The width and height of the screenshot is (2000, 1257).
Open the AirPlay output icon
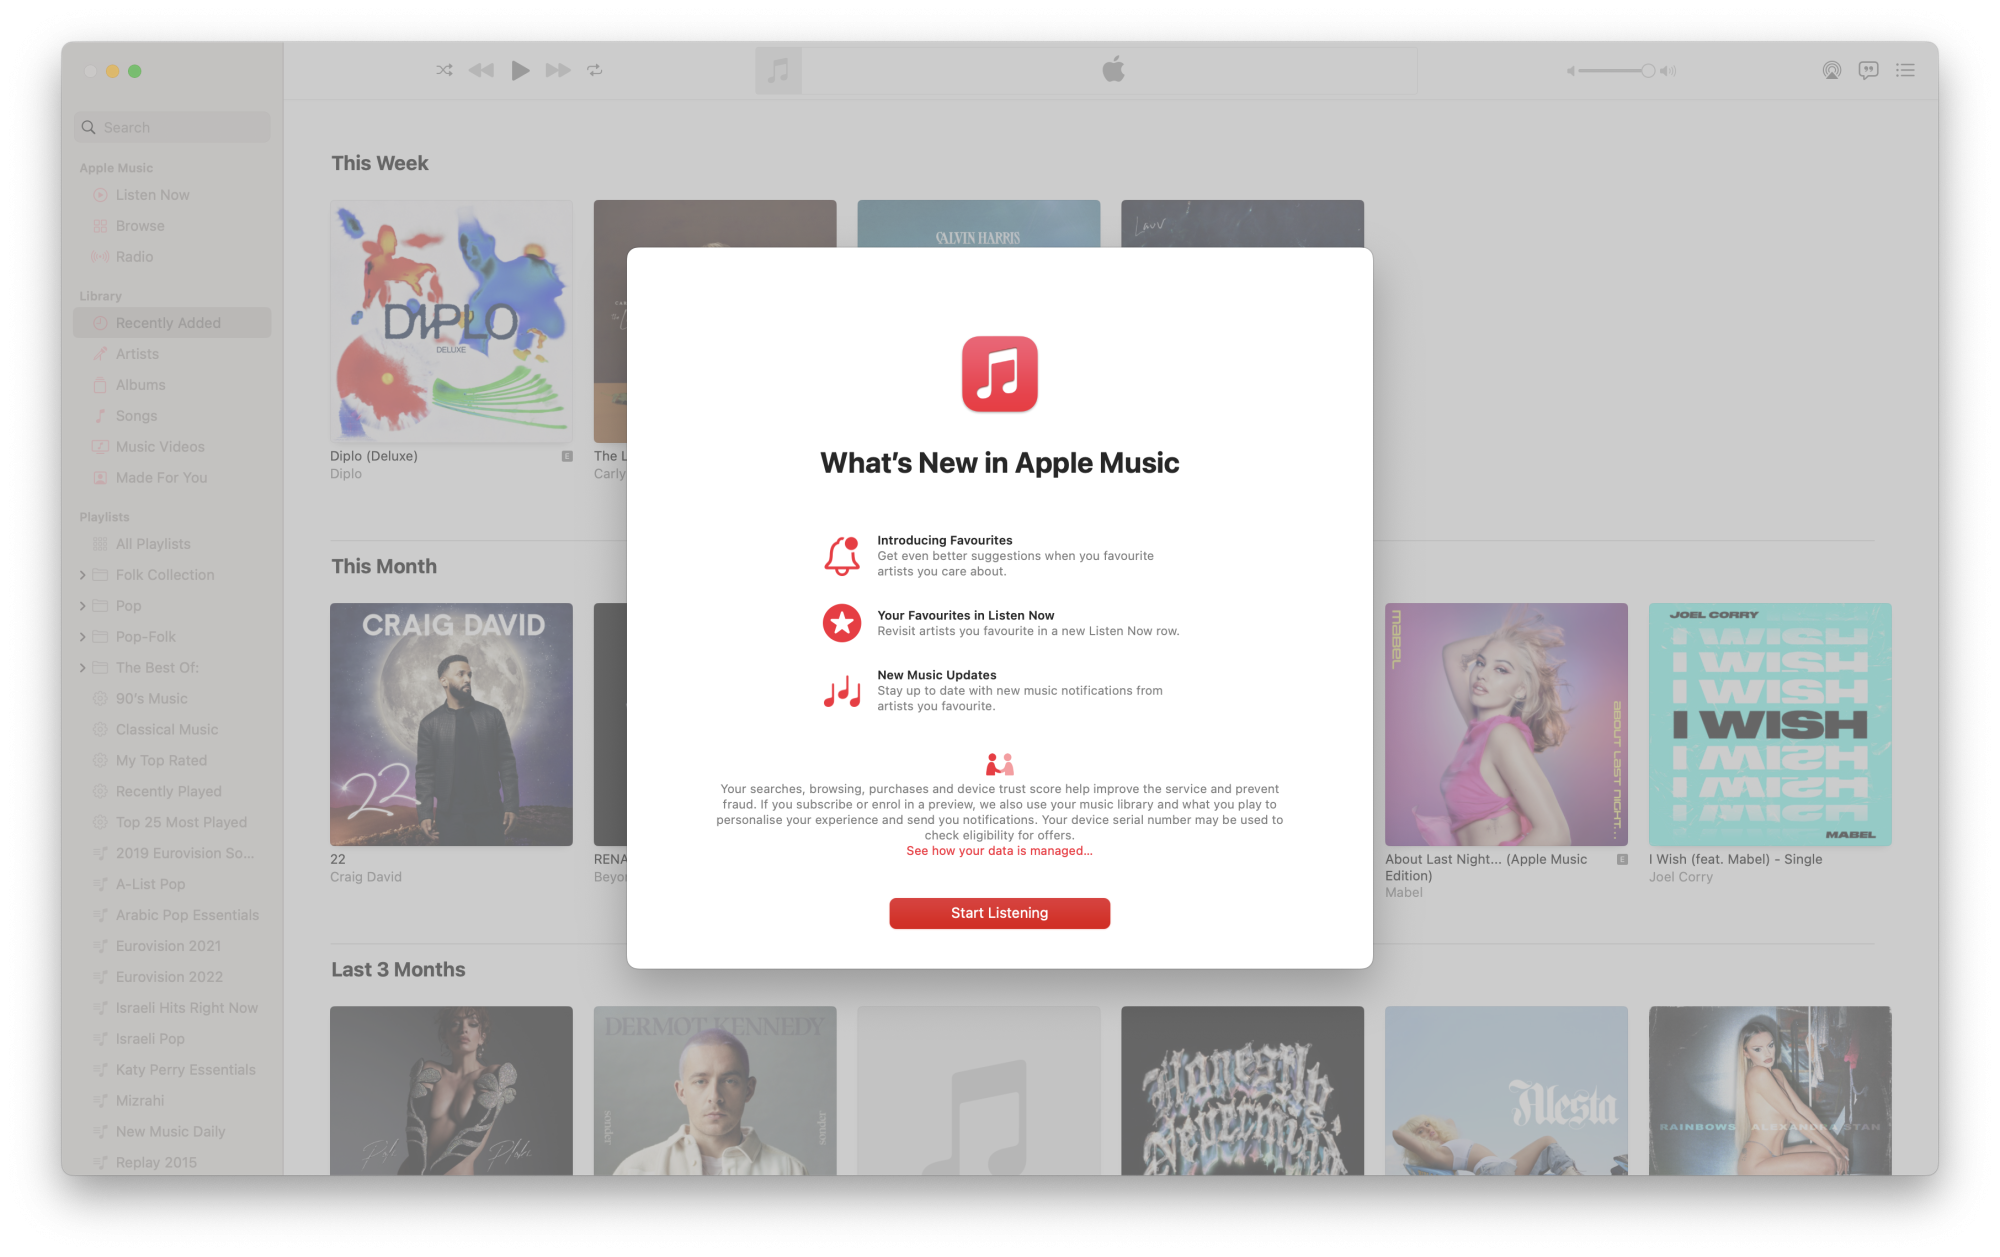pyautogui.click(x=1831, y=70)
